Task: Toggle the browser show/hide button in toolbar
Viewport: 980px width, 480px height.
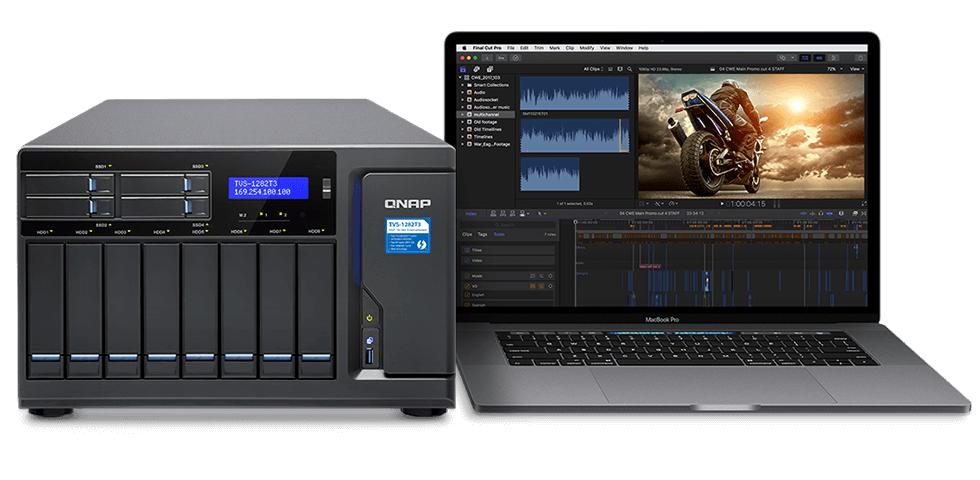Action: tap(805, 58)
